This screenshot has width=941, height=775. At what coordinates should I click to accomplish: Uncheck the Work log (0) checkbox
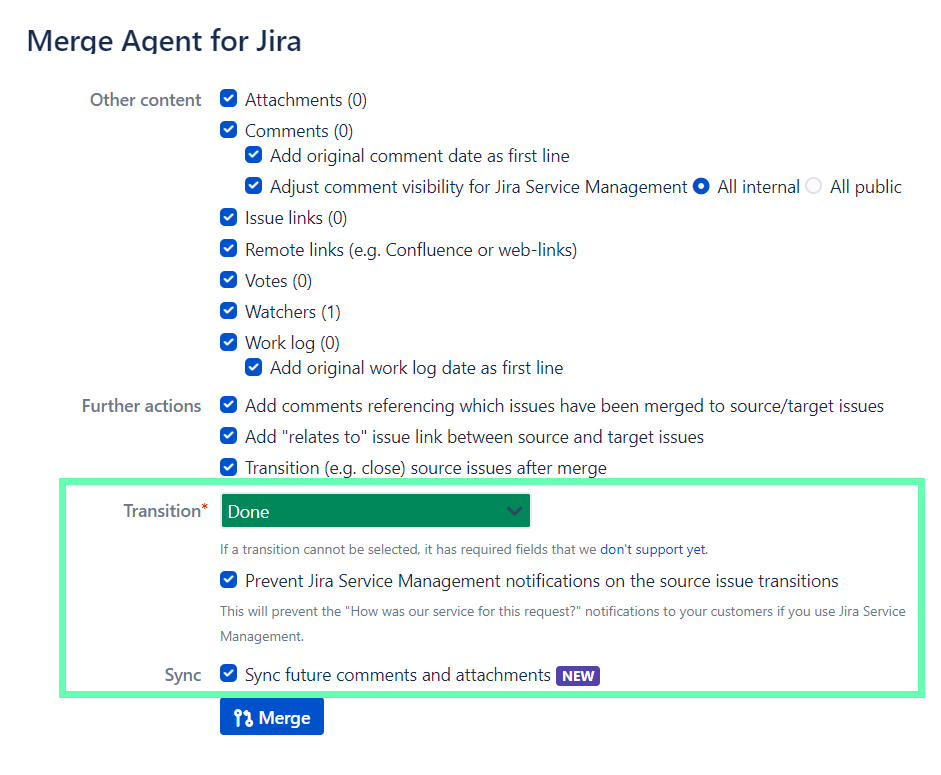click(228, 342)
